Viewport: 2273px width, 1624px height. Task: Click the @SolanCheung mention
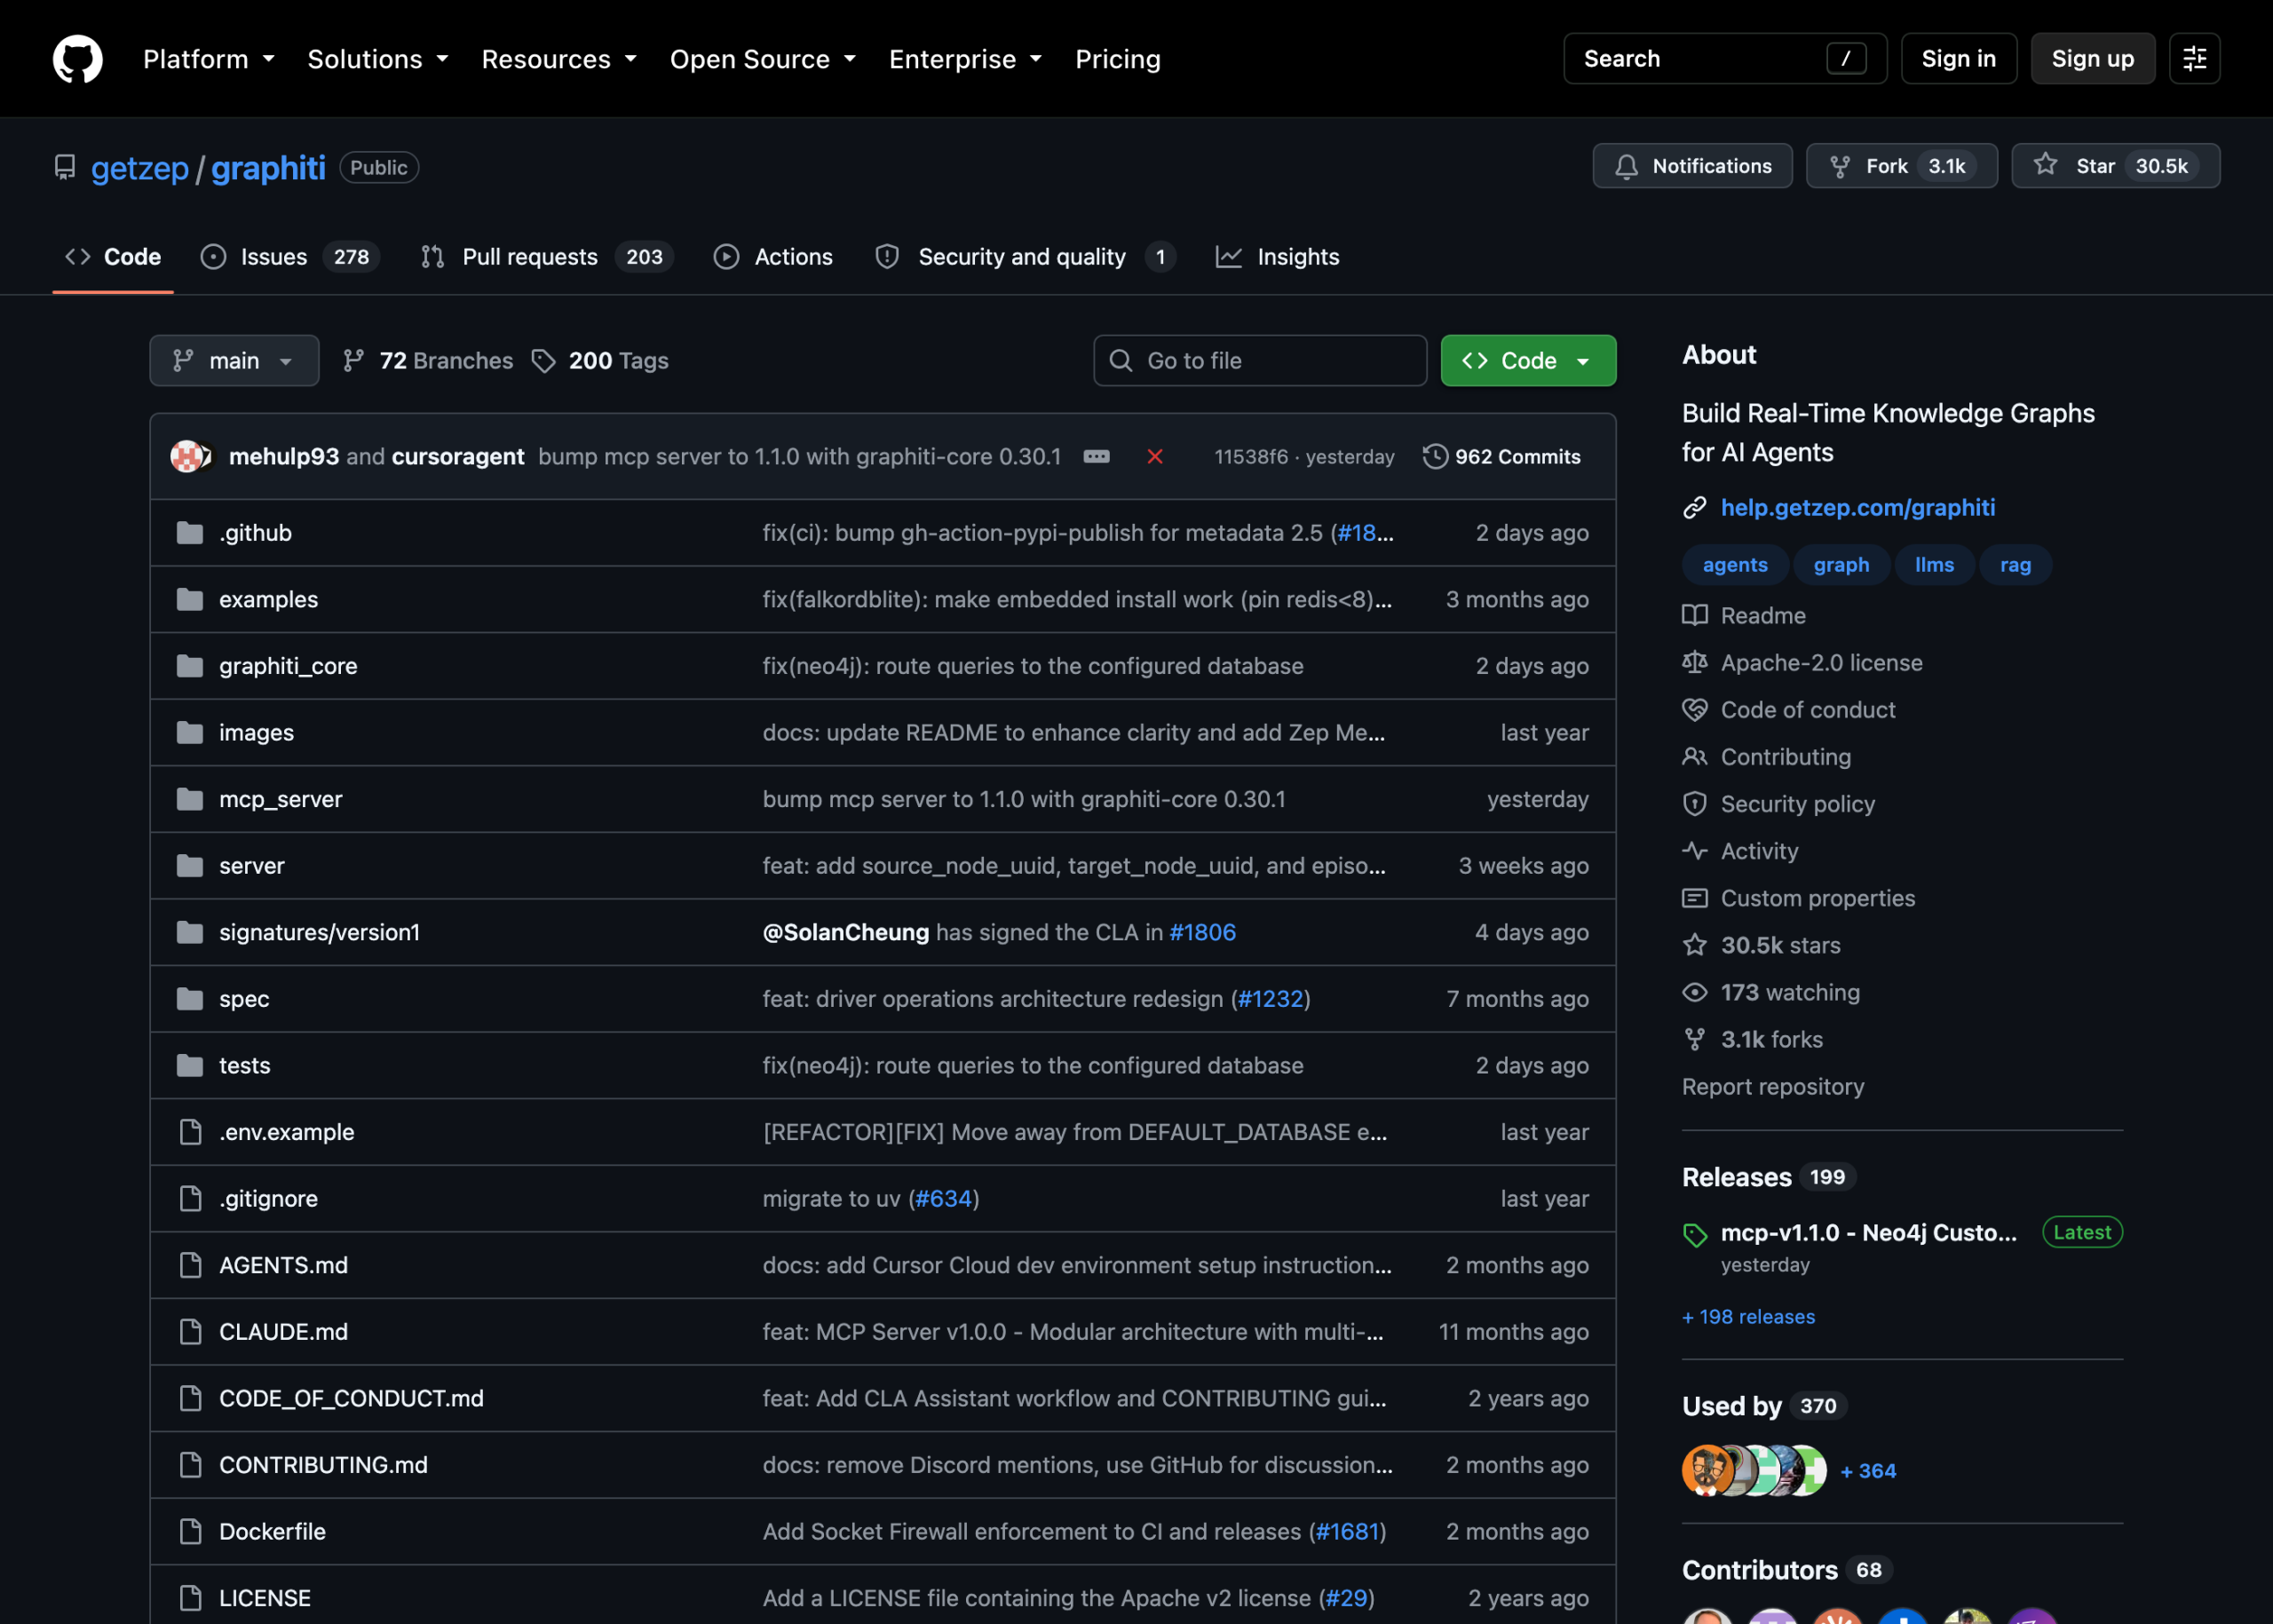(845, 932)
